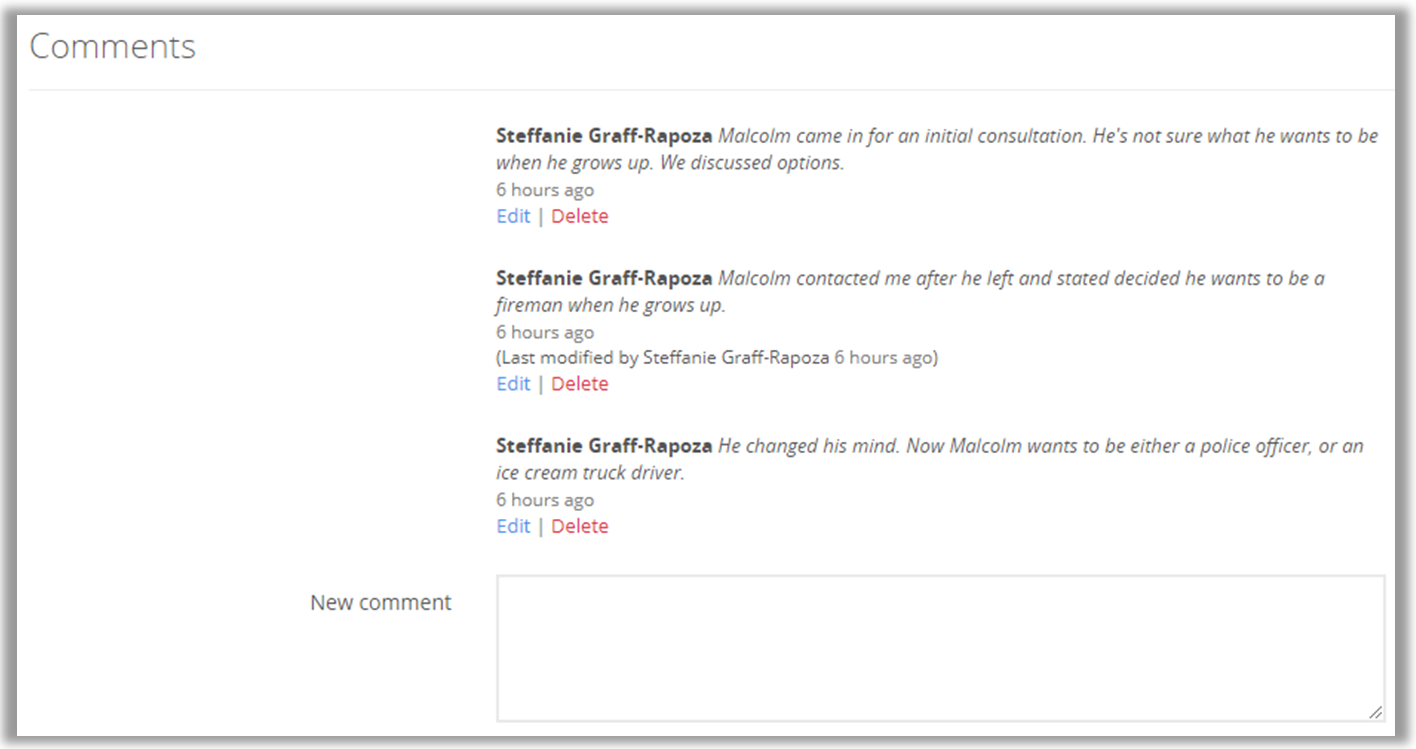Edit the fireman comment
The width and height of the screenshot is (1416, 749).
pos(513,384)
